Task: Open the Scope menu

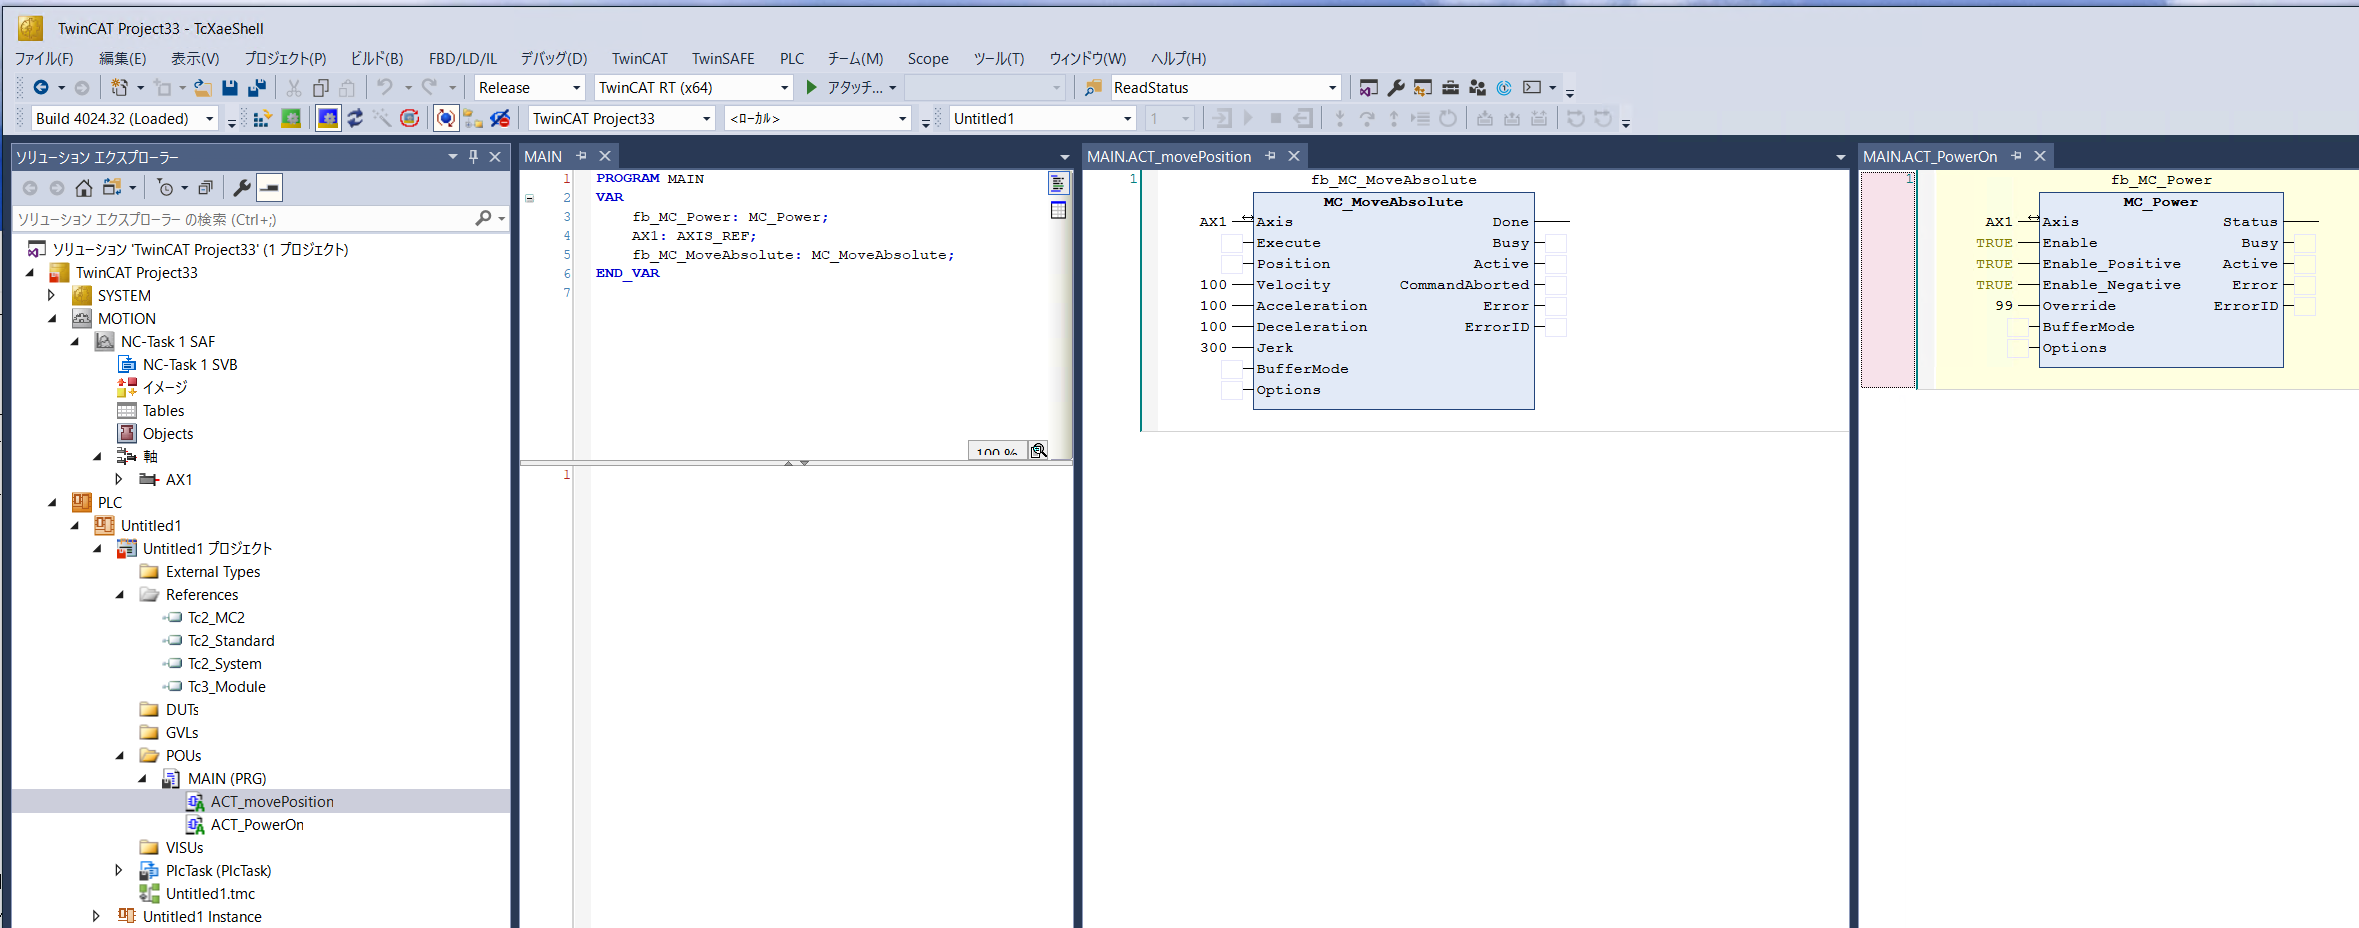Action: point(928,59)
